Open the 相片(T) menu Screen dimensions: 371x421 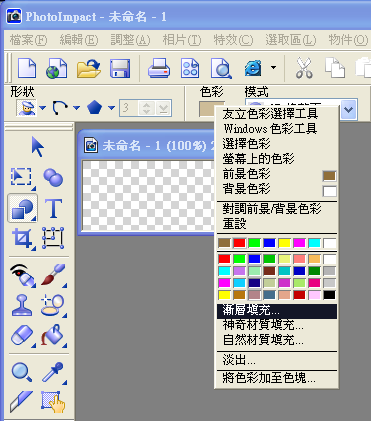[182, 40]
